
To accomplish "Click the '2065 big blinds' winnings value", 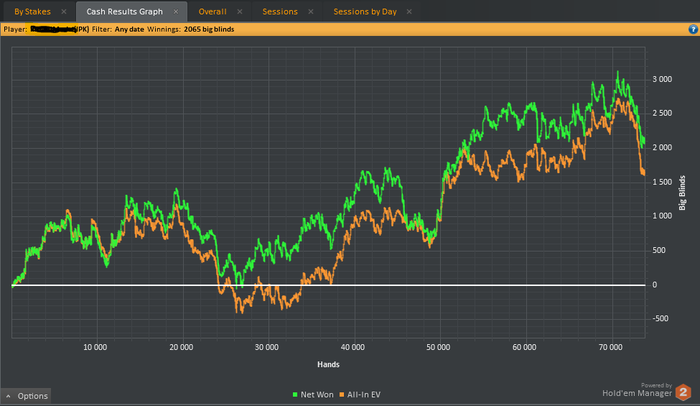I will [209, 29].
